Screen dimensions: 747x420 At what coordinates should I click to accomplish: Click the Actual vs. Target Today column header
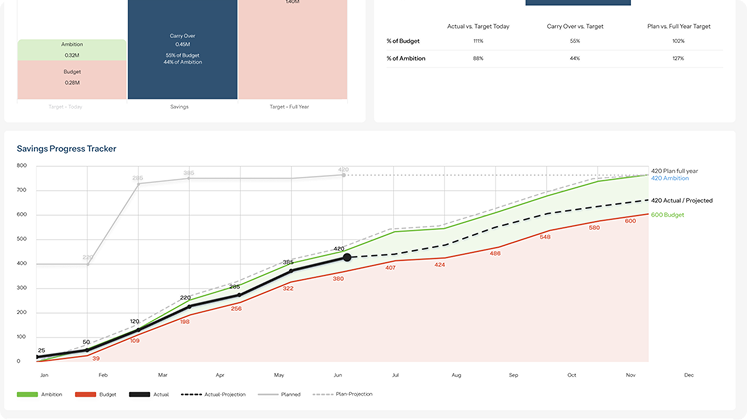pos(478,26)
